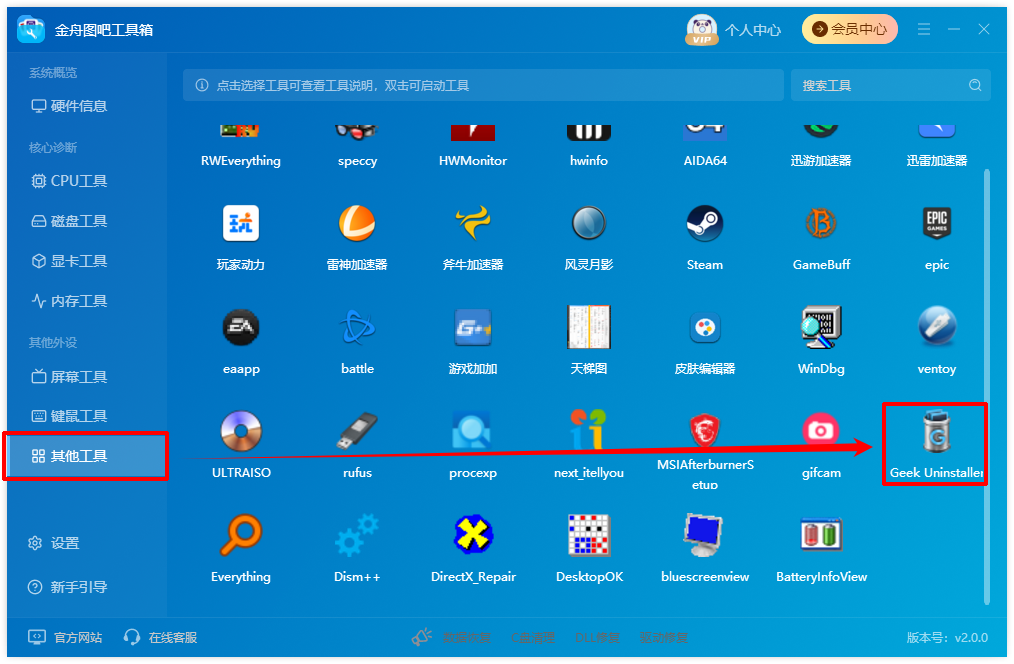Open the procexp tool

point(473,431)
